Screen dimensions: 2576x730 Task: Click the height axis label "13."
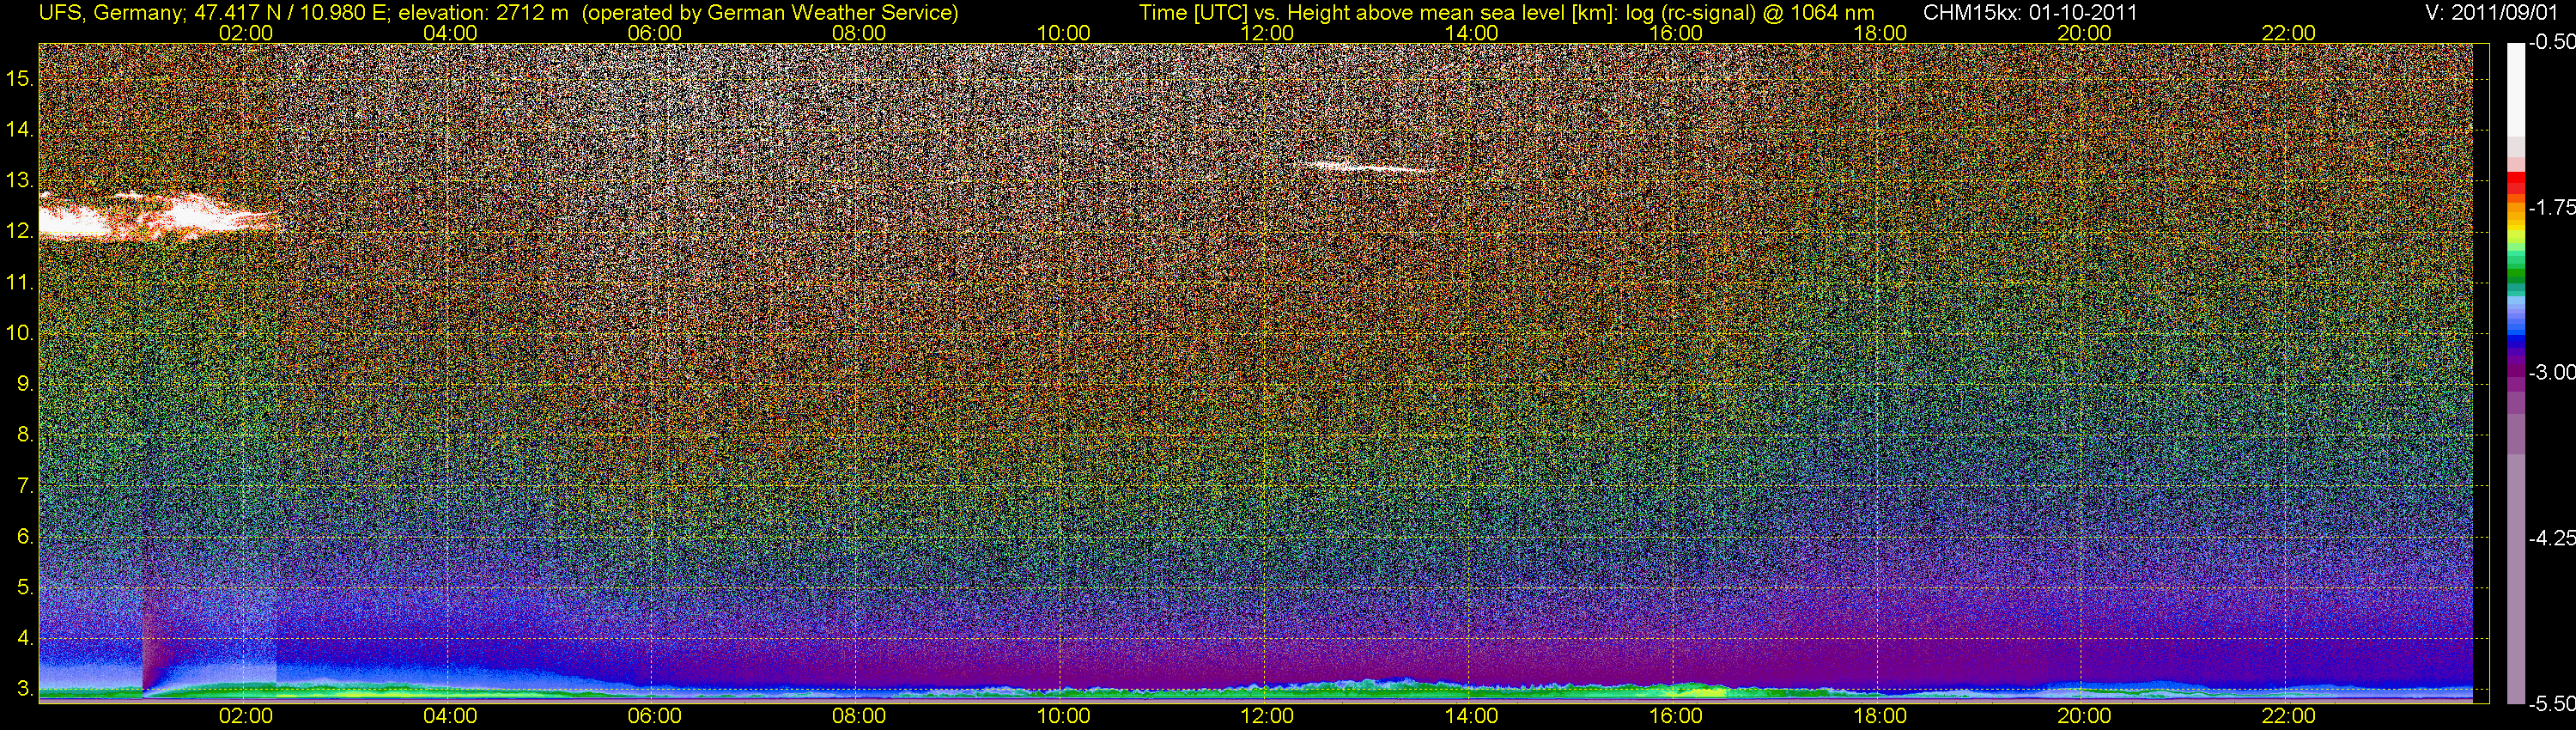[x=21, y=181]
